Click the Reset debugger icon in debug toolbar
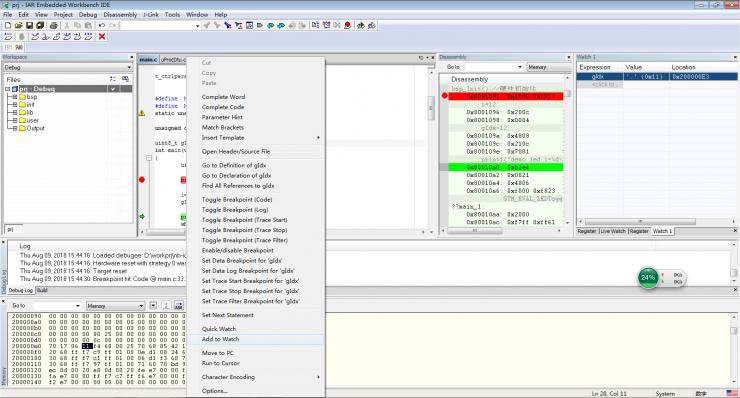The image size is (740, 398). 8,36
